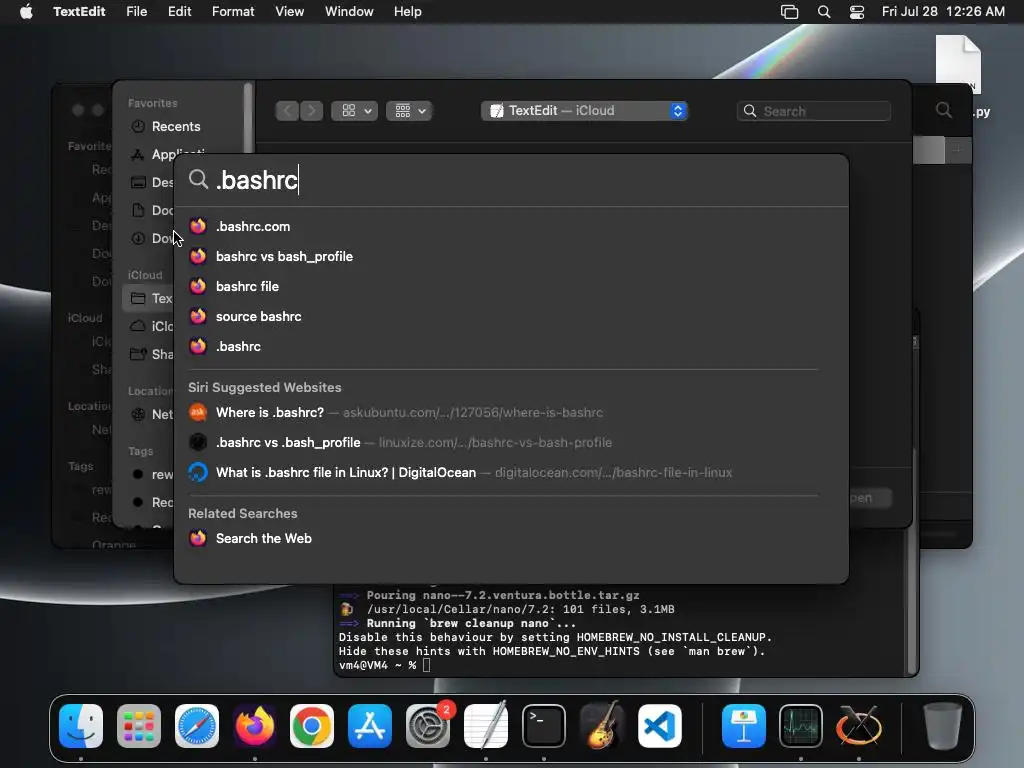1024x768 pixels.
Task: Open App Store from the Dock
Action: click(x=370, y=726)
